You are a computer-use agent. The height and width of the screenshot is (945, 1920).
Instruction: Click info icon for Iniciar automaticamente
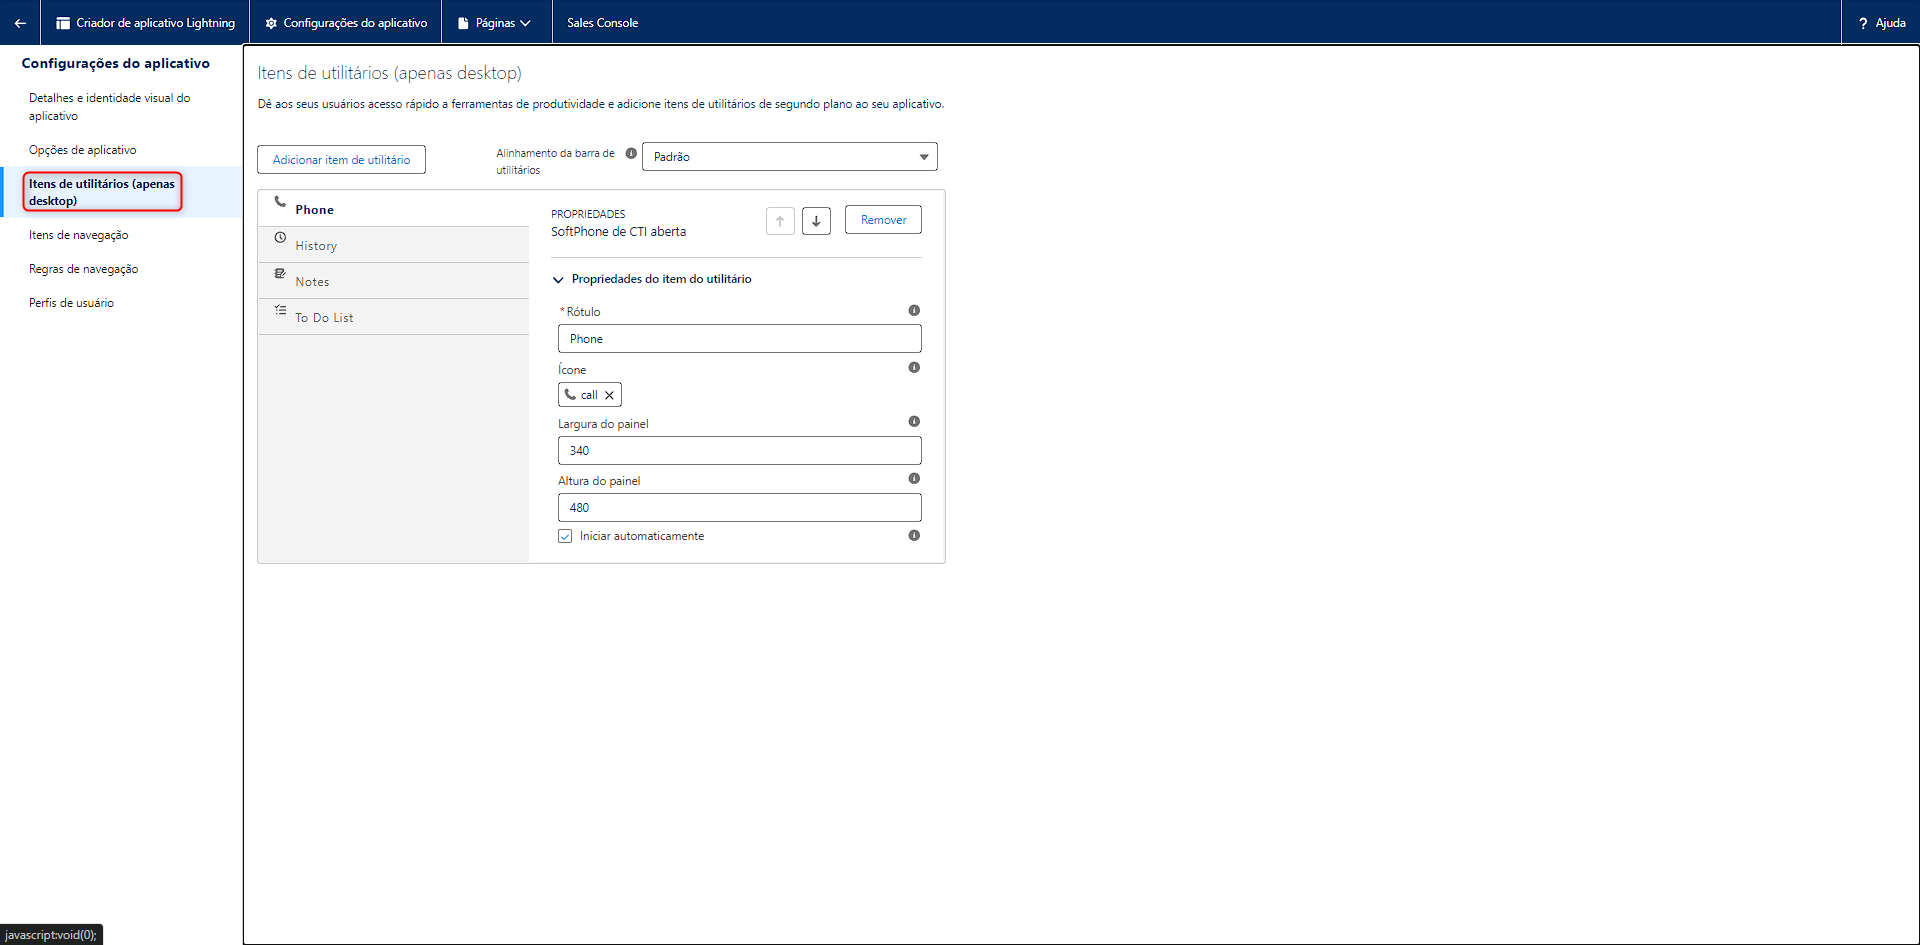914,535
